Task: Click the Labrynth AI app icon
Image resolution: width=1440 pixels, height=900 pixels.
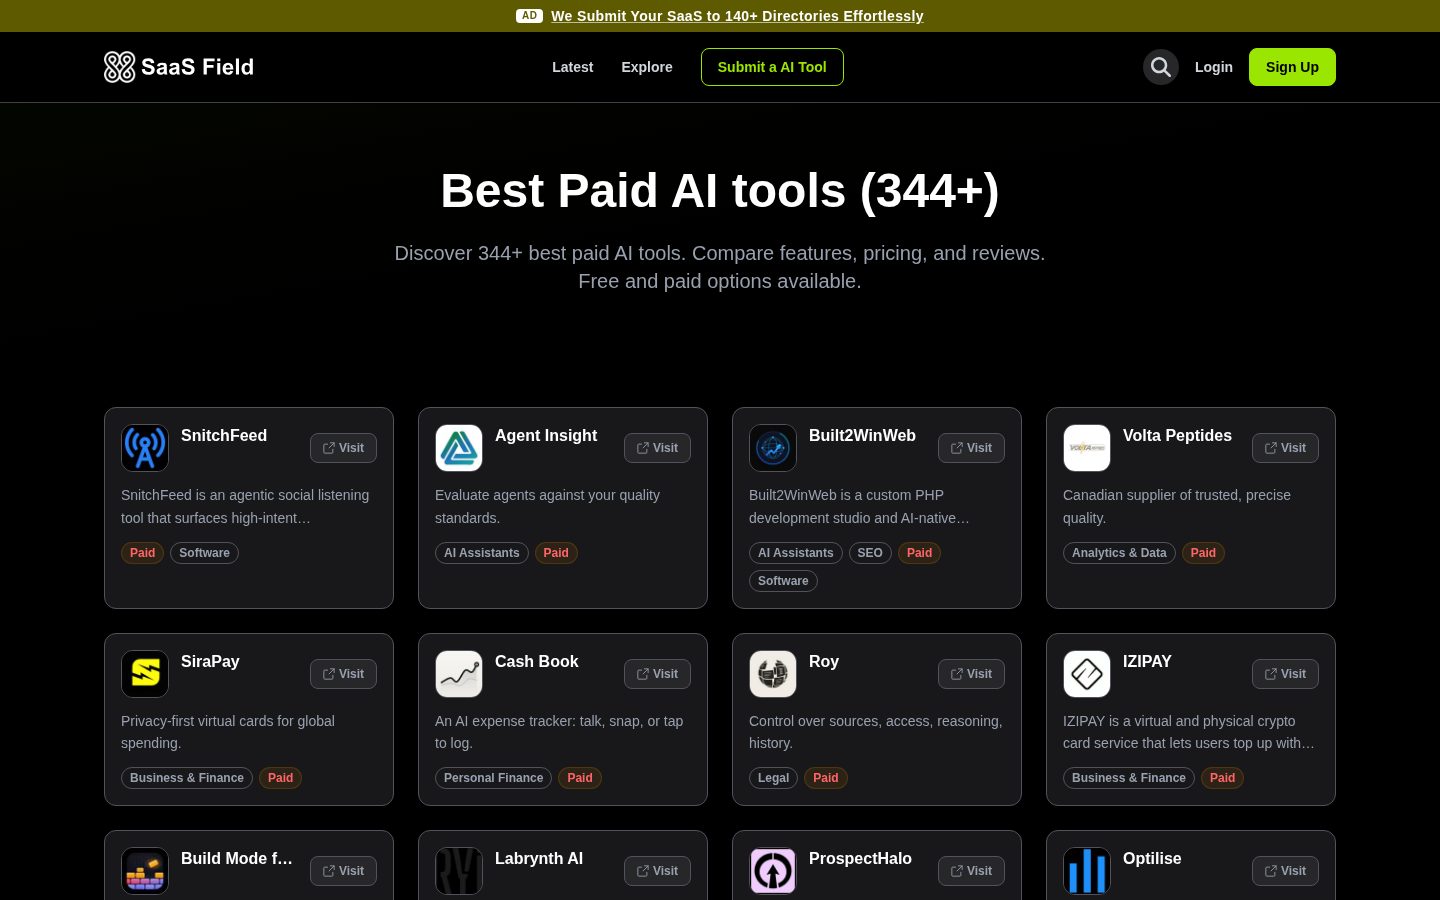Action: click(459, 871)
